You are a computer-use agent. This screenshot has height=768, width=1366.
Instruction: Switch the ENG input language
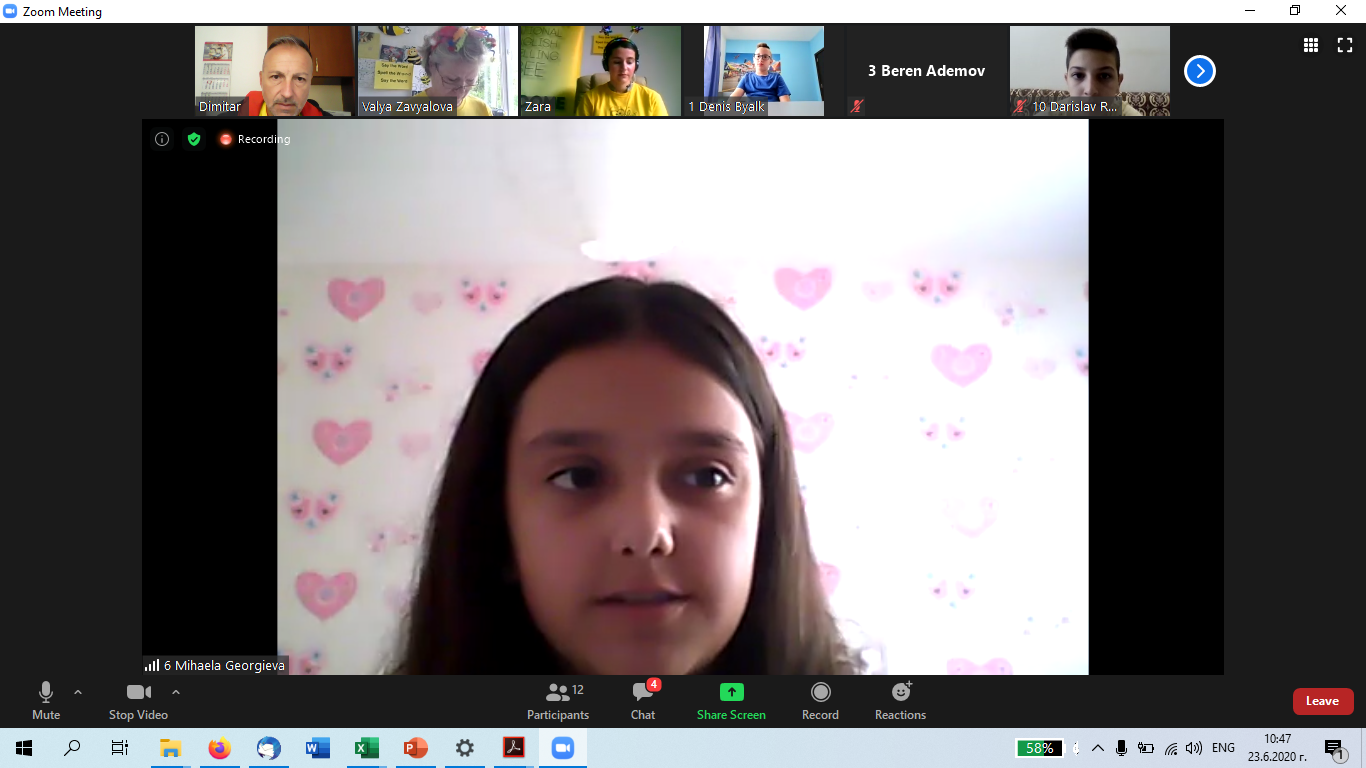click(x=1223, y=748)
